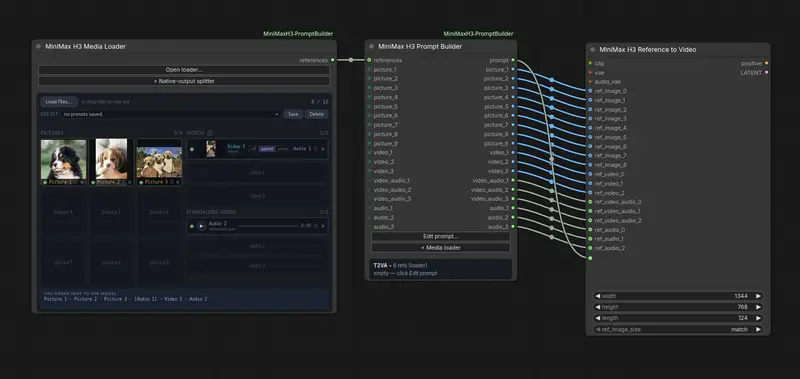Toggle the green enable dot for Audio 2
The height and width of the screenshot is (379, 800).
click(x=192, y=226)
